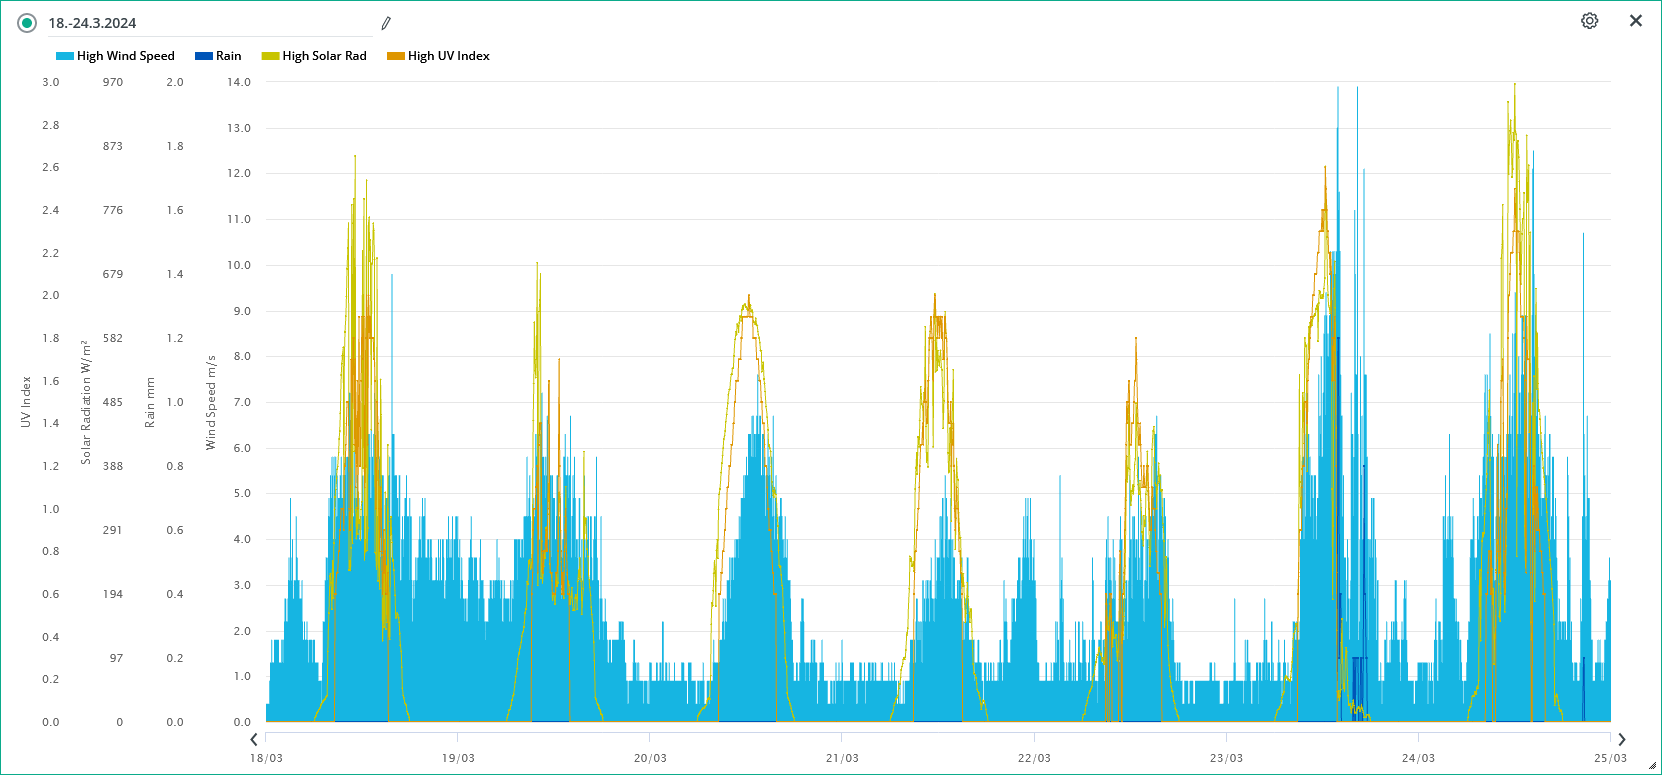Toggle the Rain series legend label
Screen dimensions: 1662x775
229,56
